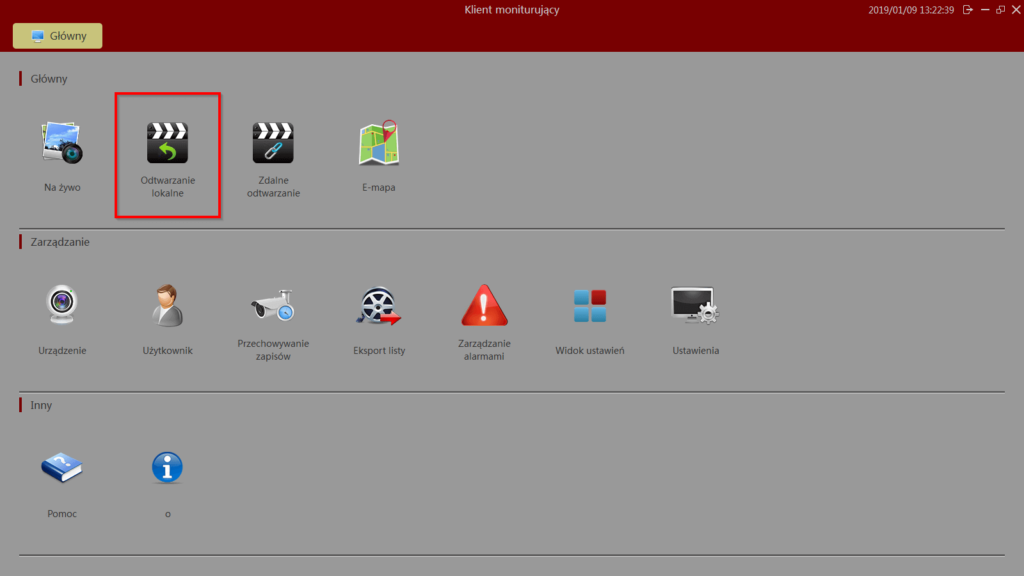Open the Na żywo live view module

pos(60,143)
